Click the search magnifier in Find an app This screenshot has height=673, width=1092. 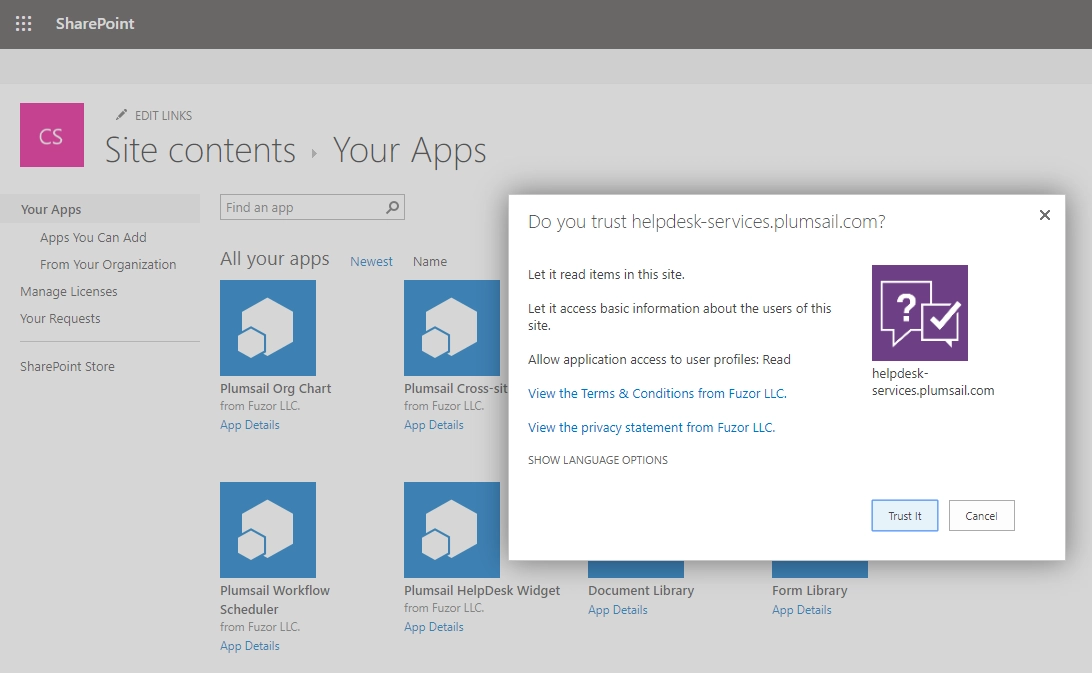393,207
